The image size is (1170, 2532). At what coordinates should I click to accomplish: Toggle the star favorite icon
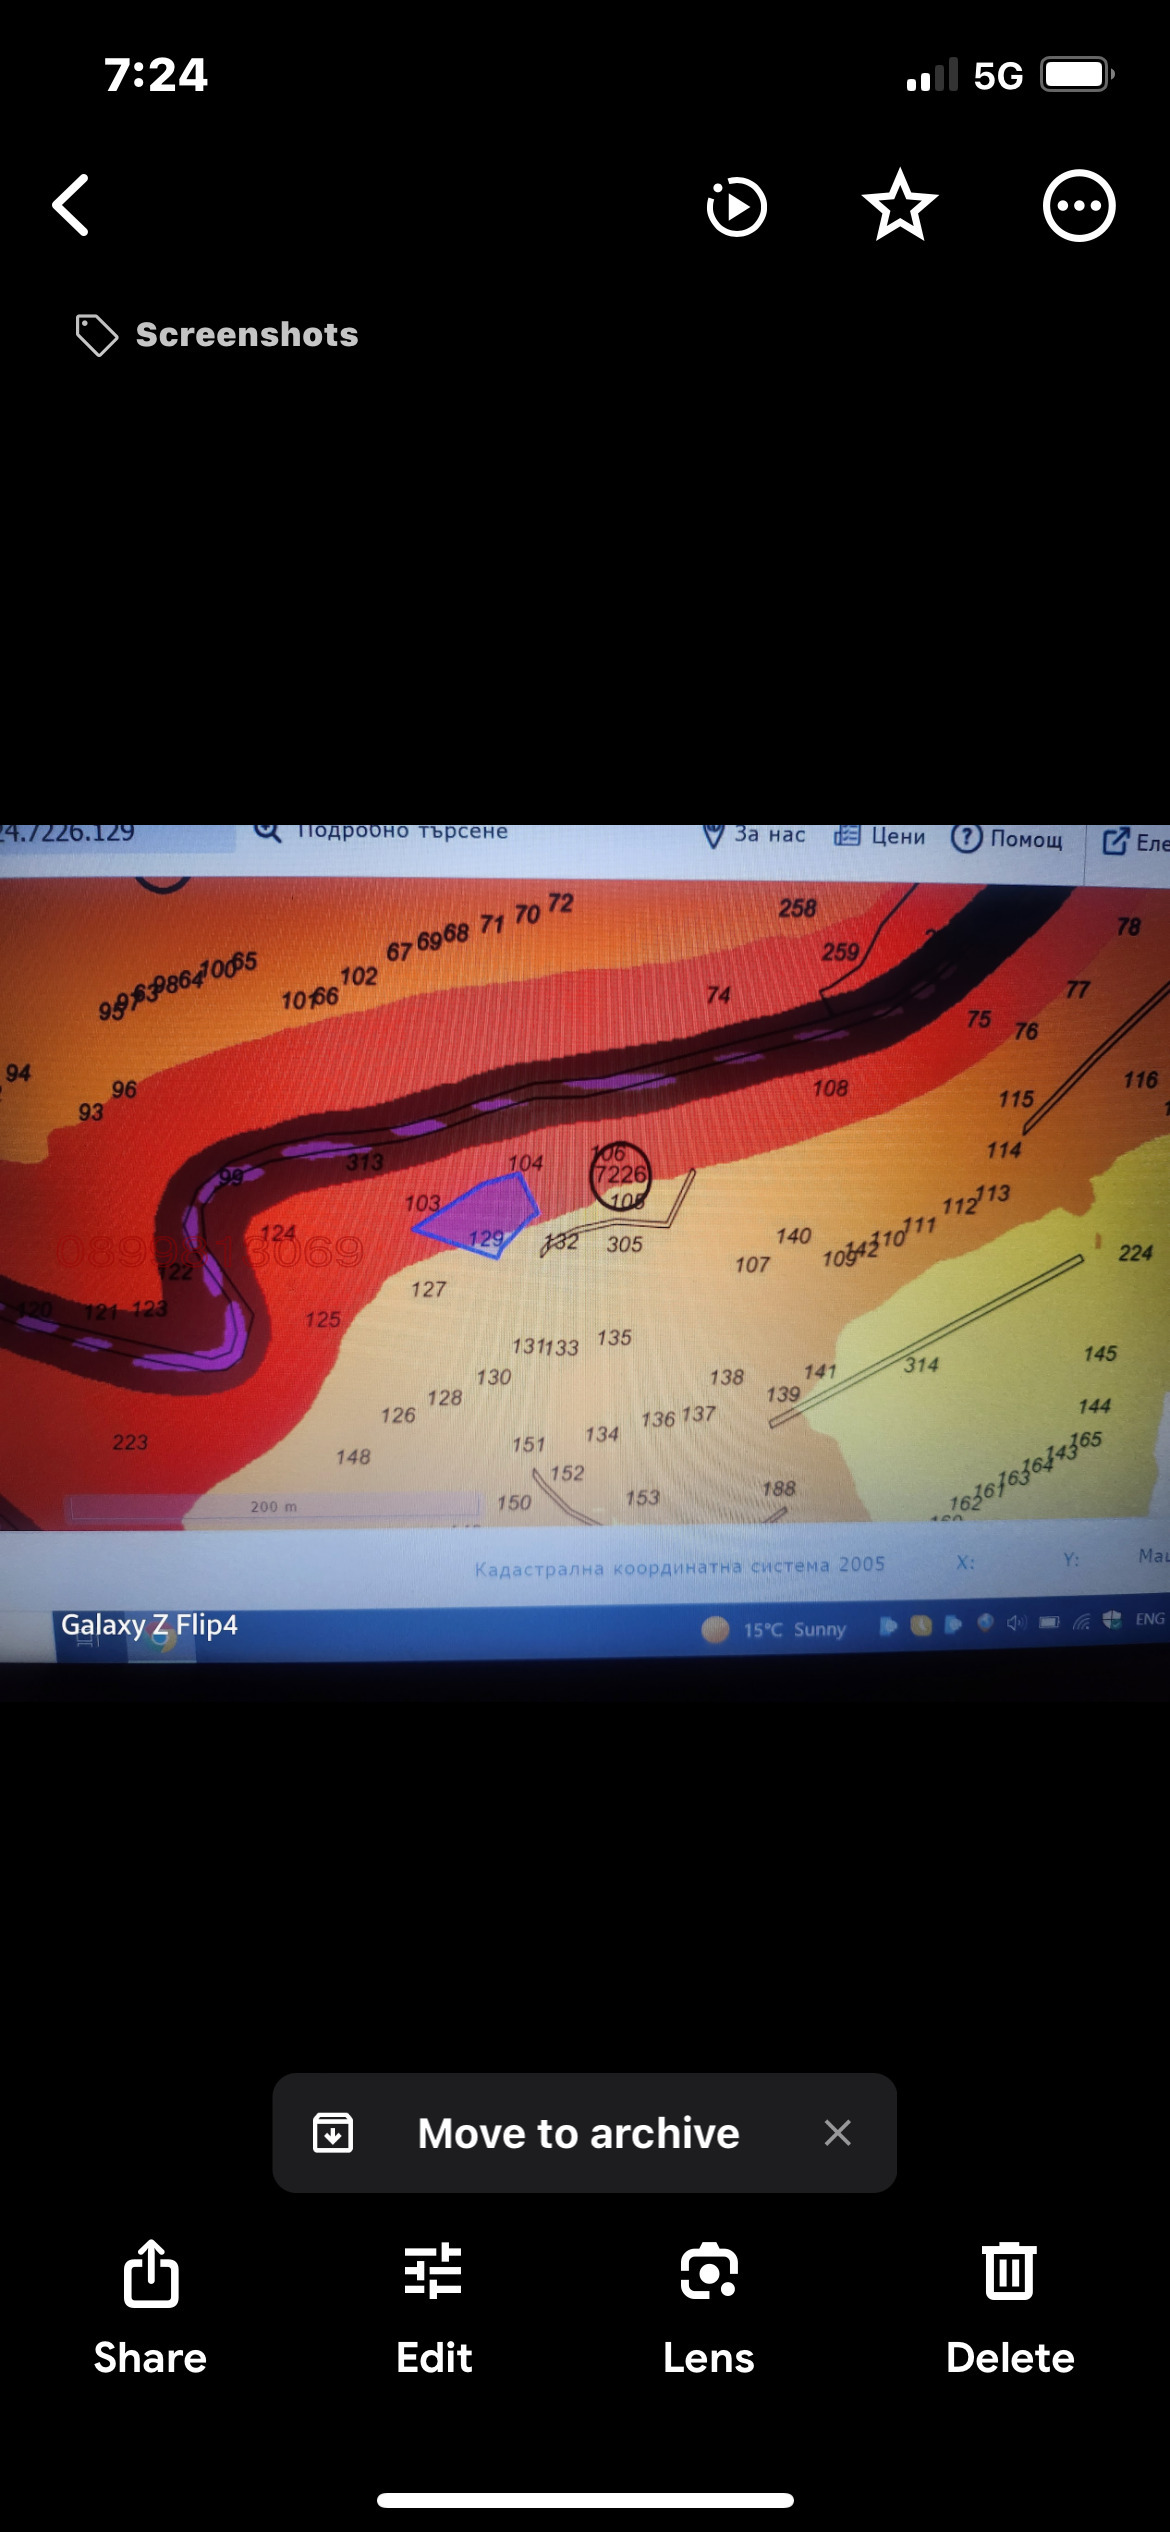click(900, 206)
